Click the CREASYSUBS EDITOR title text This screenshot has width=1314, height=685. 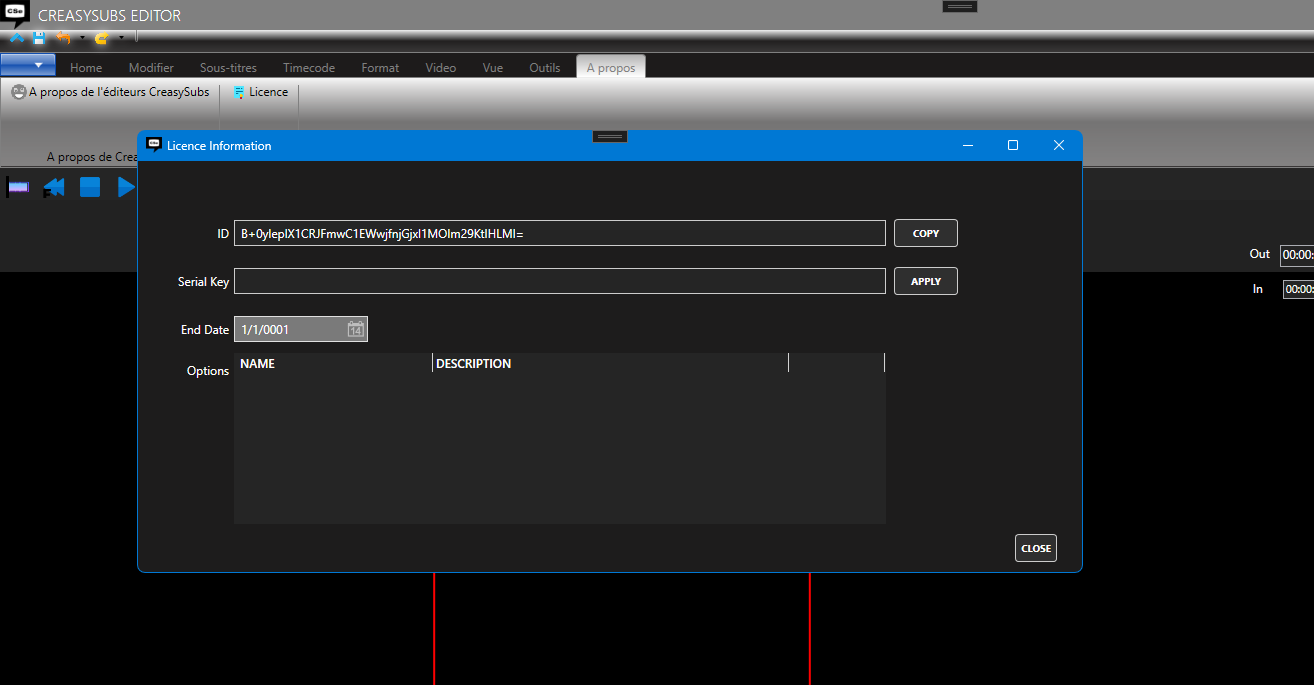[109, 16]
